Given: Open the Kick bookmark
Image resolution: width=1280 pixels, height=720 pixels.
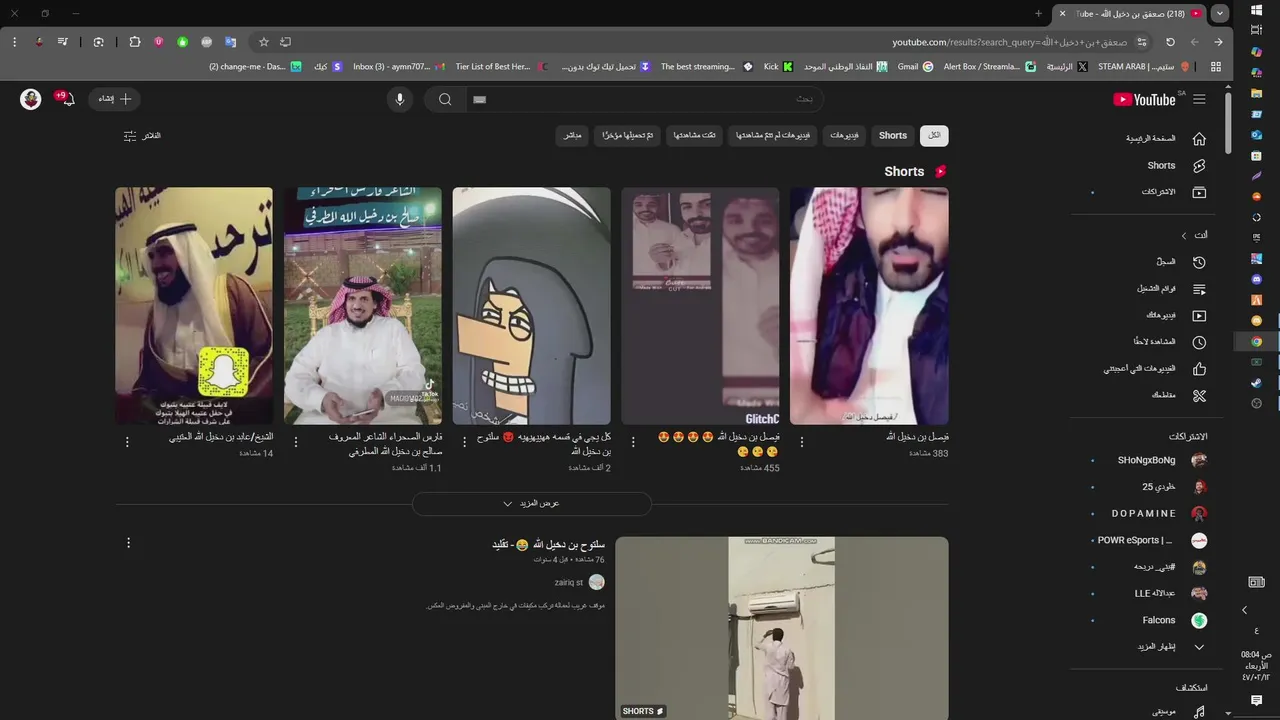Looking at the screenshot, I should (x=778, y=67).
